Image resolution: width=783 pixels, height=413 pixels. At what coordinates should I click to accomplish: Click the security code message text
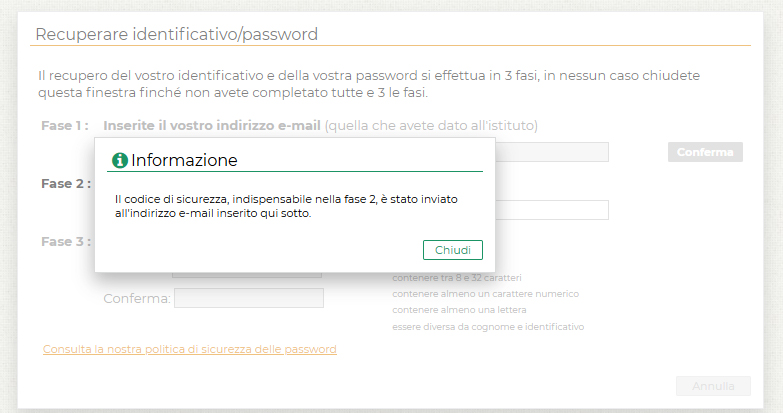pos(286,206)
